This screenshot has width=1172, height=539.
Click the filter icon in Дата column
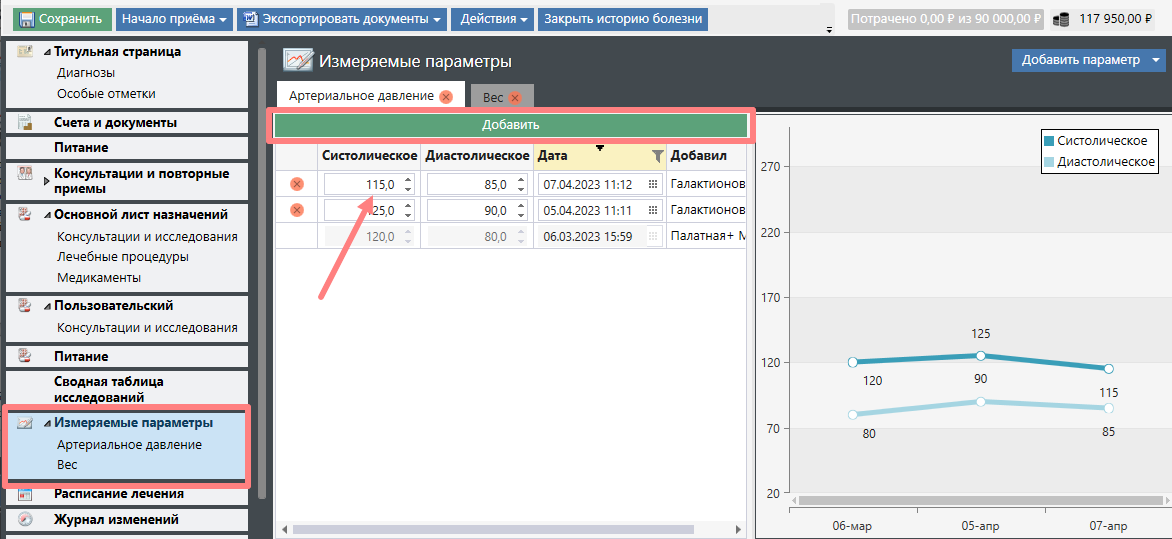657,156
